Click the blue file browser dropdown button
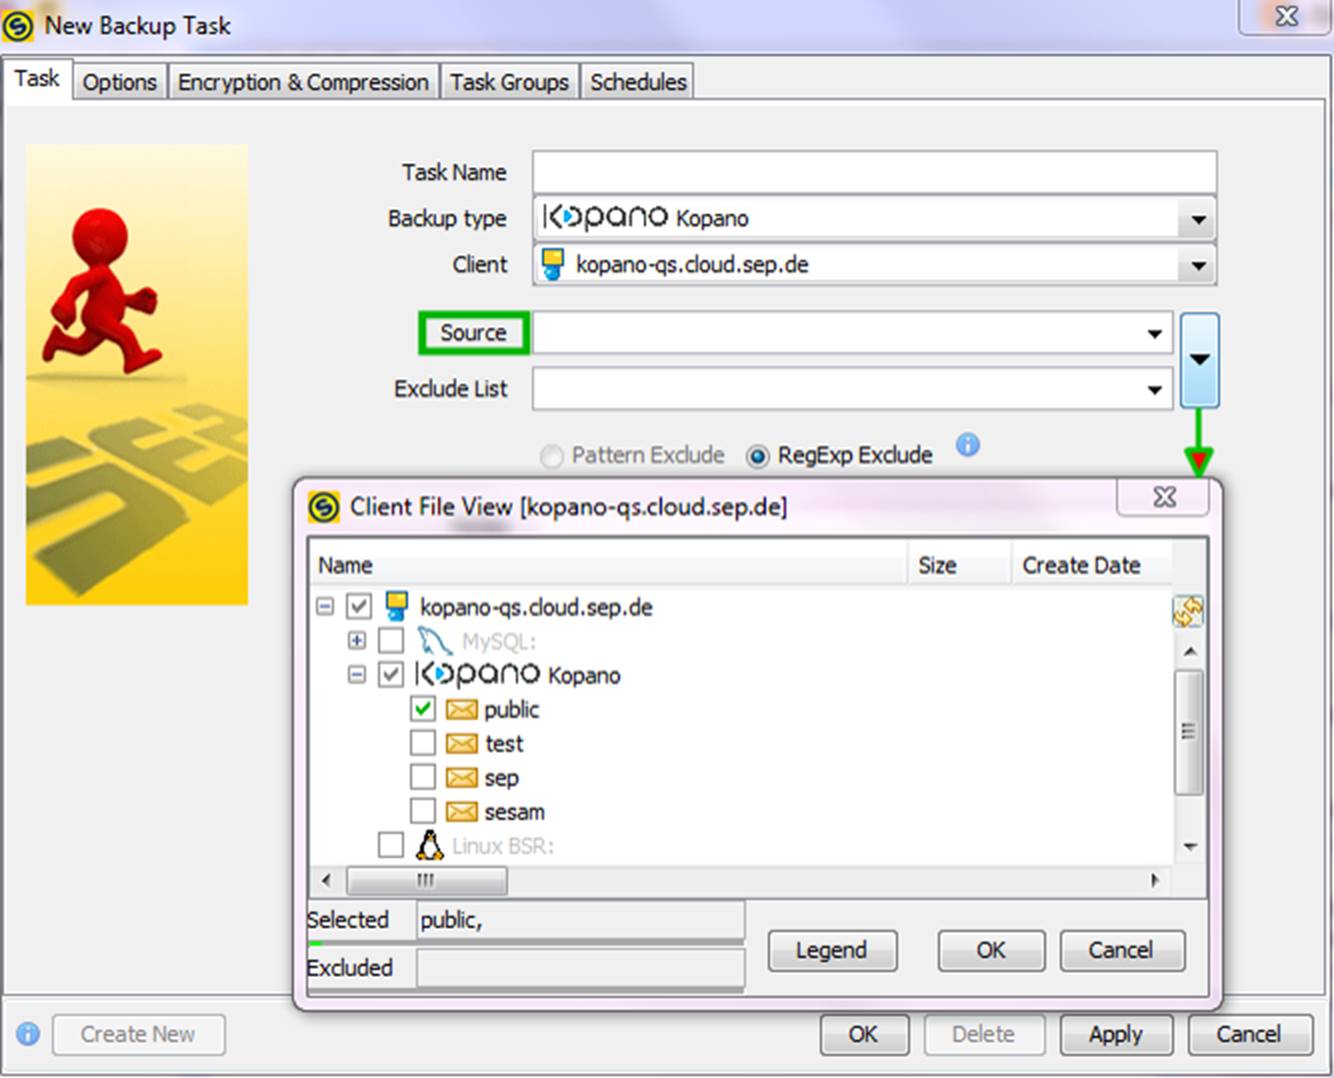The width and height of the screenshot is (1334, 1078). [x=1199, y=360]
